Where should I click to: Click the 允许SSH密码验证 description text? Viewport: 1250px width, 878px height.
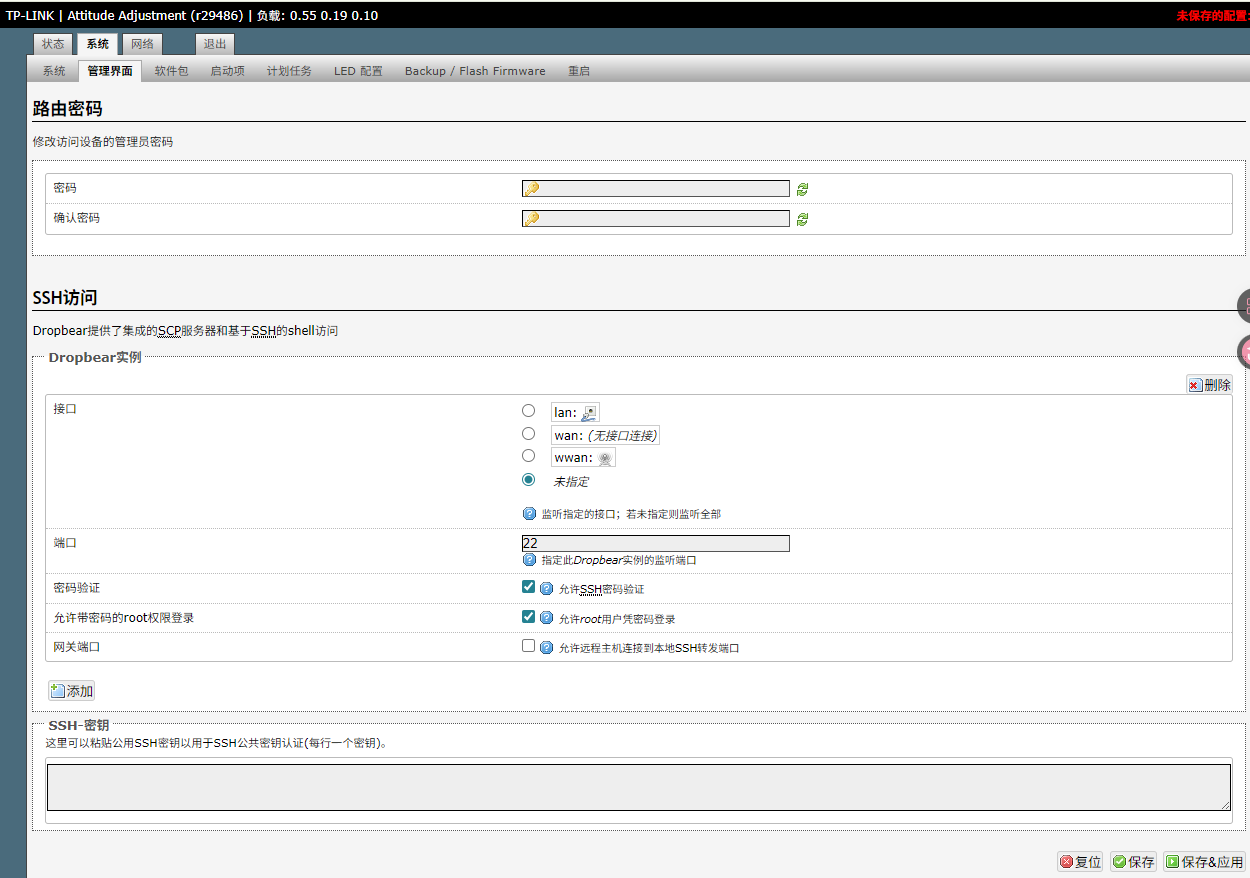(601, 589)
